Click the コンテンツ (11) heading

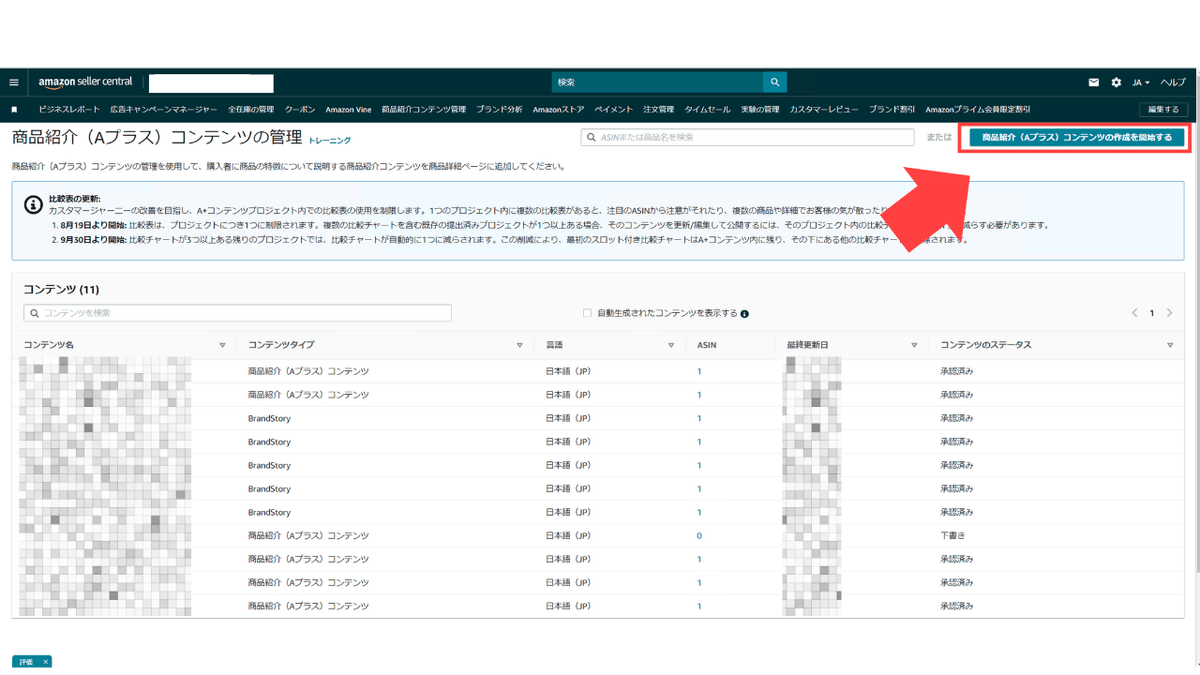(61, 290)
